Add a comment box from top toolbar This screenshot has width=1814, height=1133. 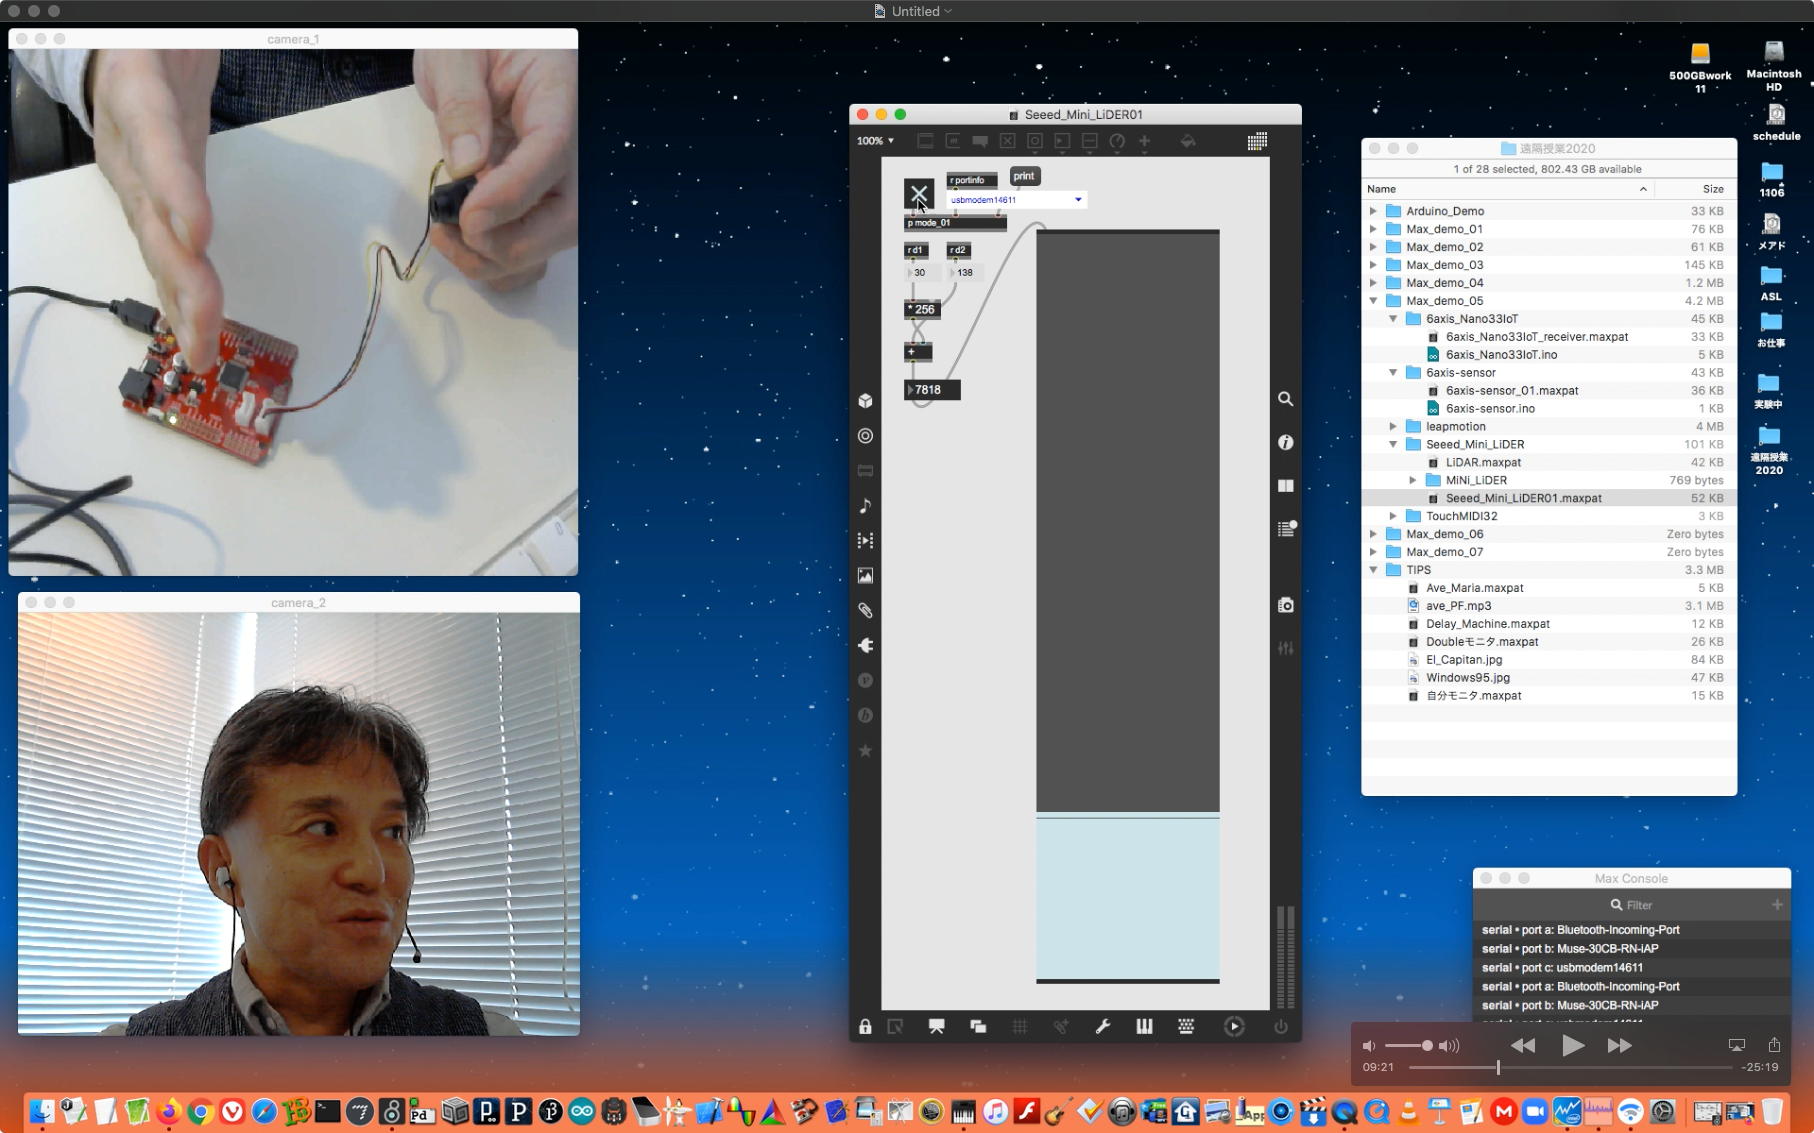[x=980, y=141]
